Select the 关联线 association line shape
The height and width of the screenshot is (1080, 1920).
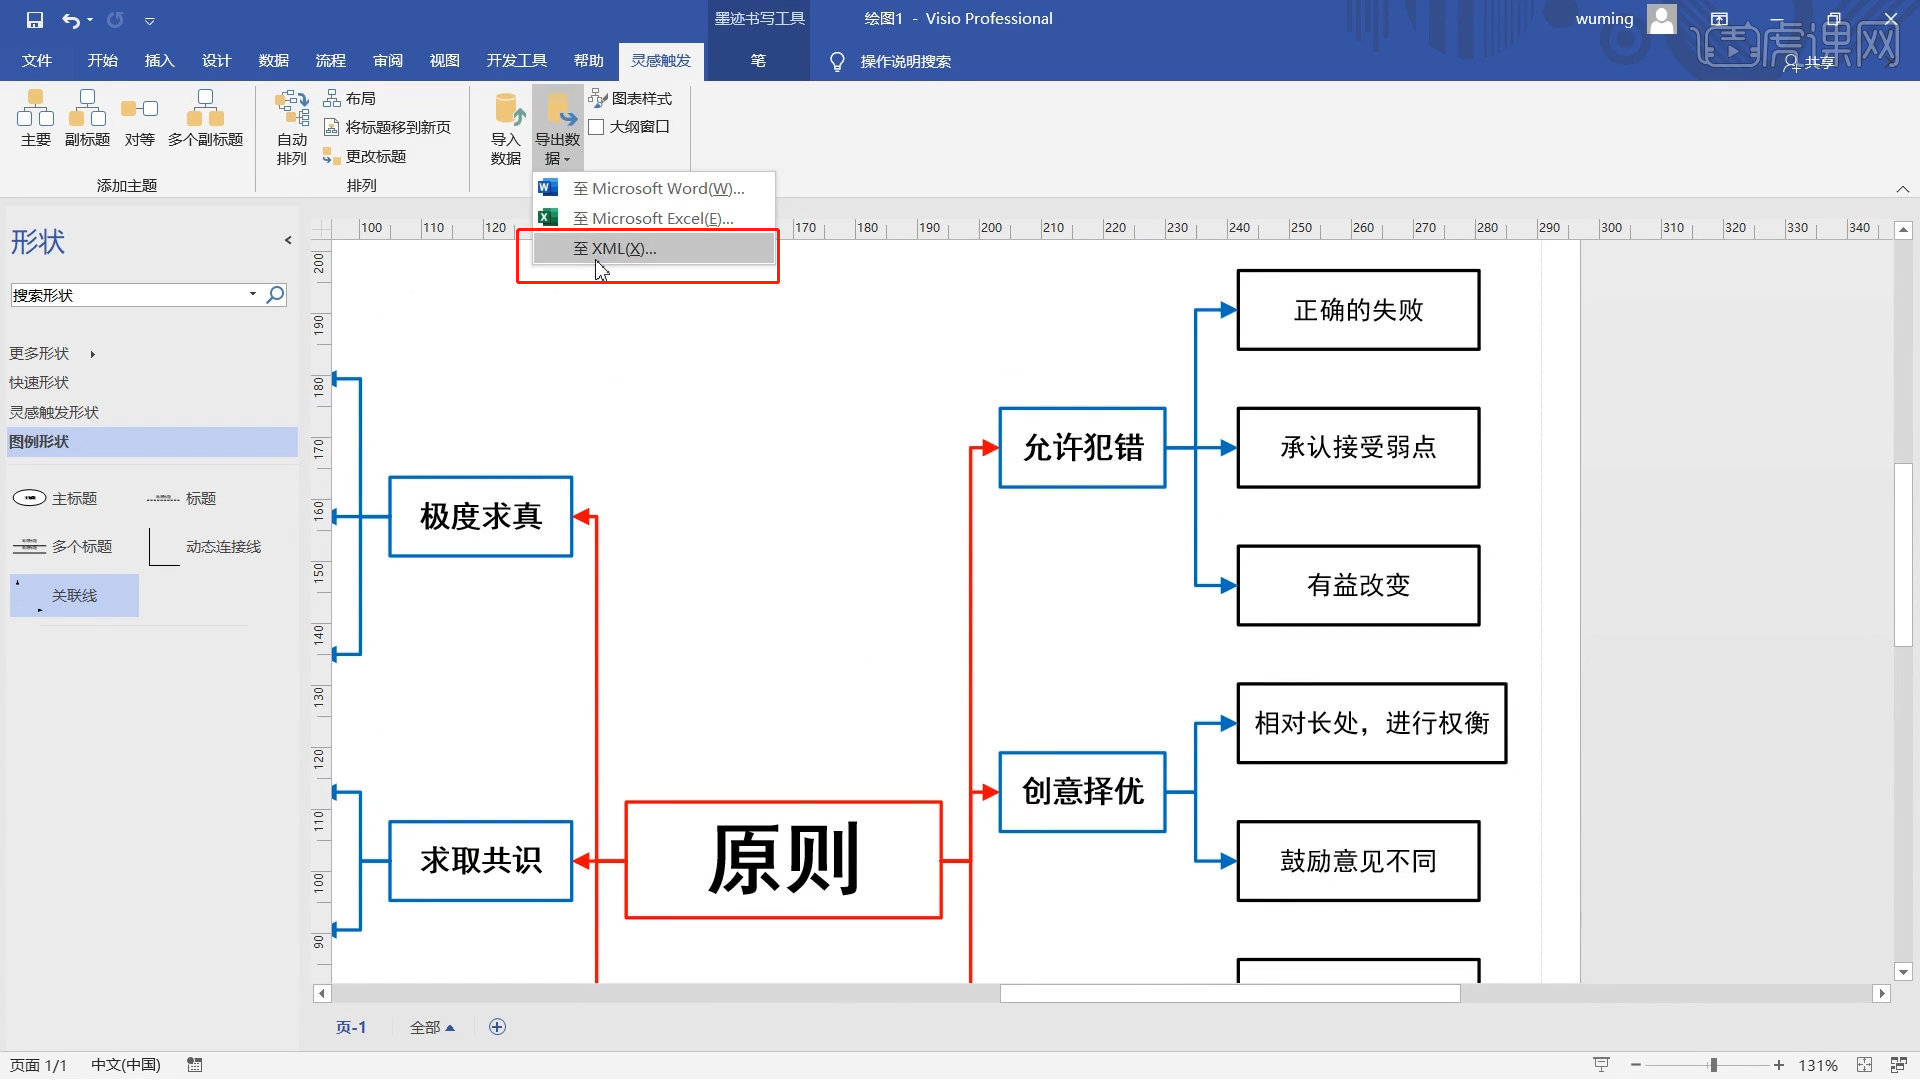coord(74,595)
